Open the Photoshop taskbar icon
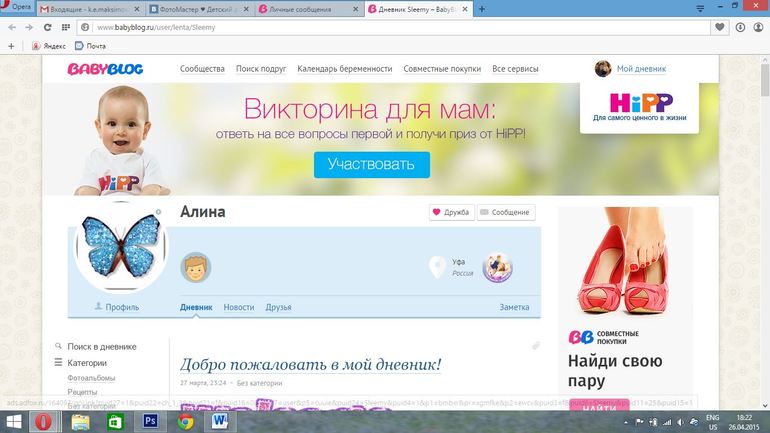The width and height of the screenshot is (770, 433). point(151,421)
